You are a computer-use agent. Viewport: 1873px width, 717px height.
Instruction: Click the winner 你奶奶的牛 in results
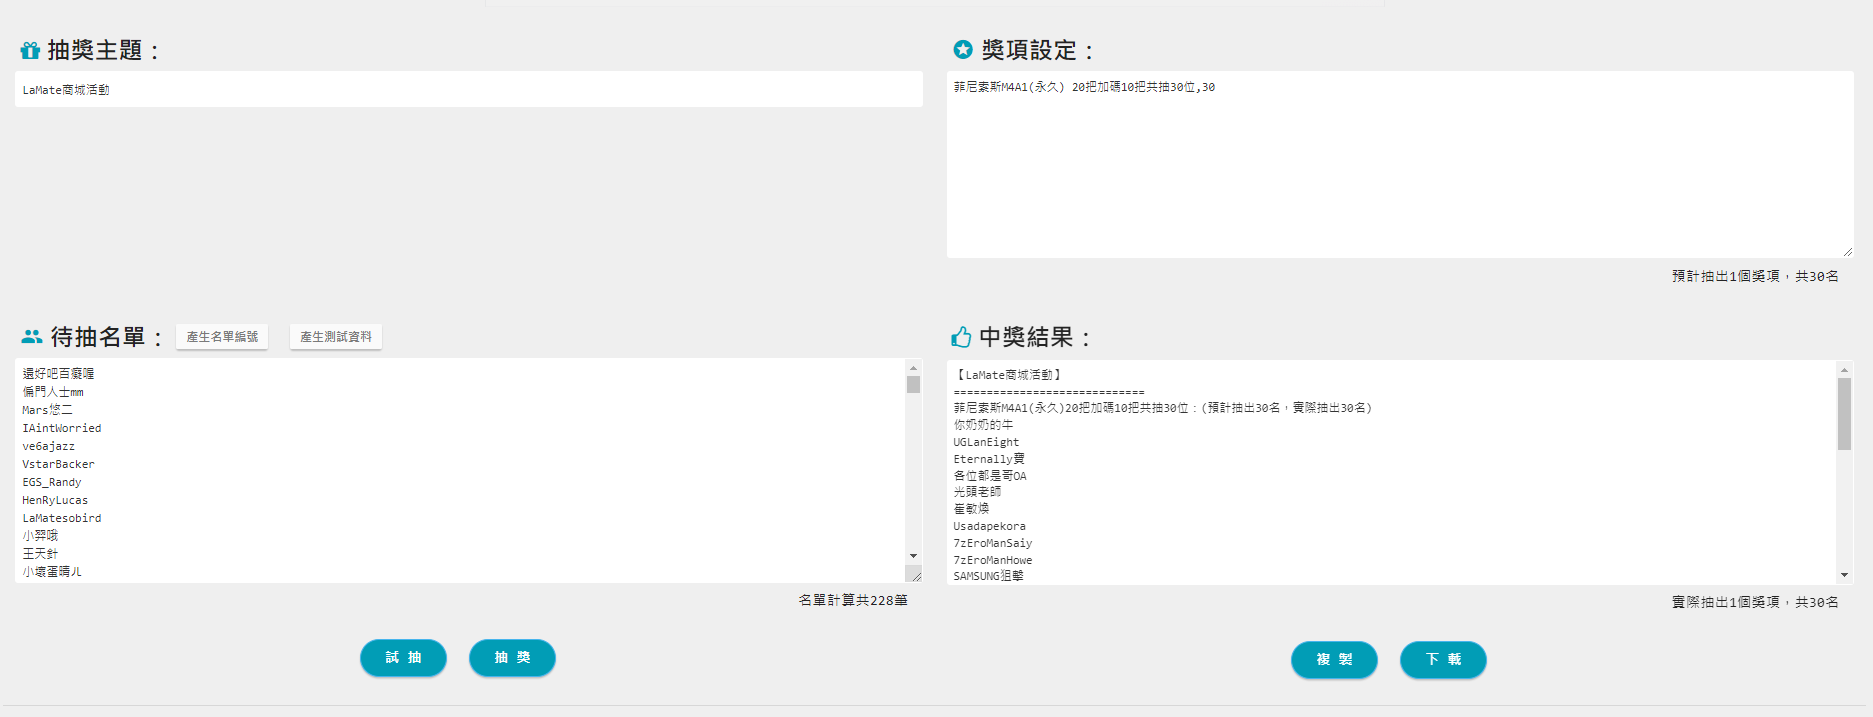(x=983, y=425)
